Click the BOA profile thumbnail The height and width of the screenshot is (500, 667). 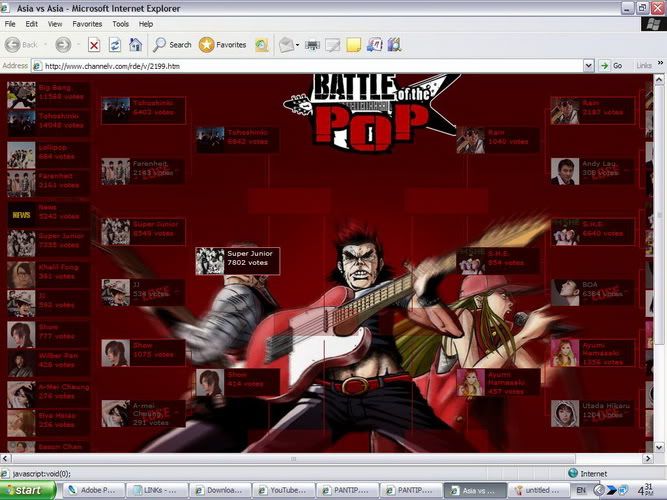coord(565,292)
